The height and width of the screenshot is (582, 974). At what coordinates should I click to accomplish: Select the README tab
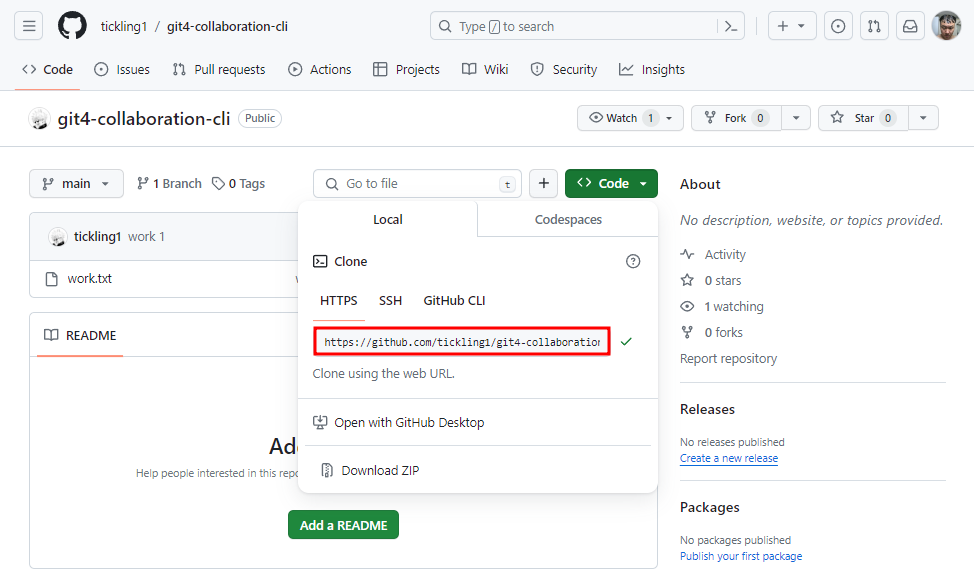[80, 335]
